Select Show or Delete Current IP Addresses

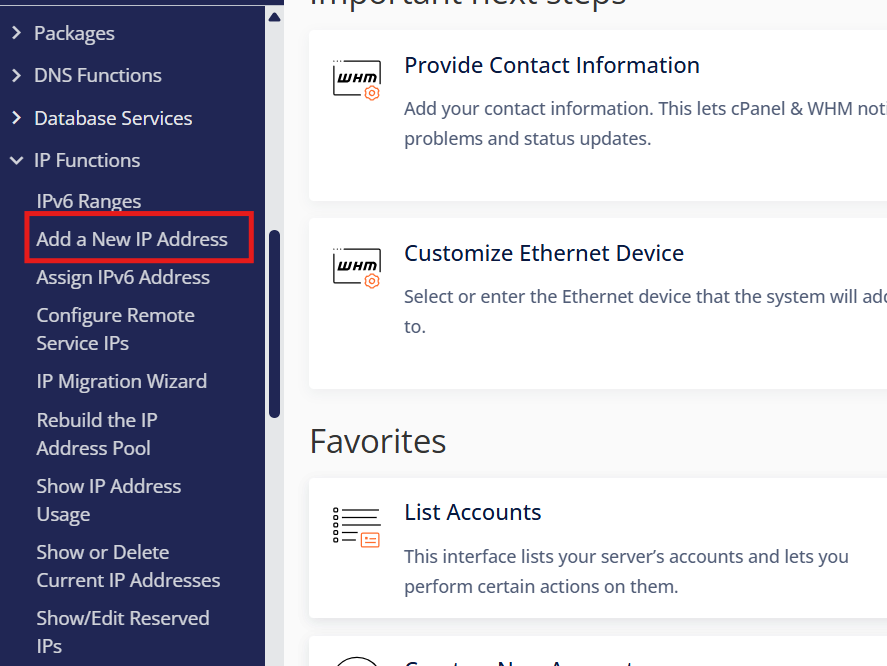pyautogui.click(x=128, y=566)
